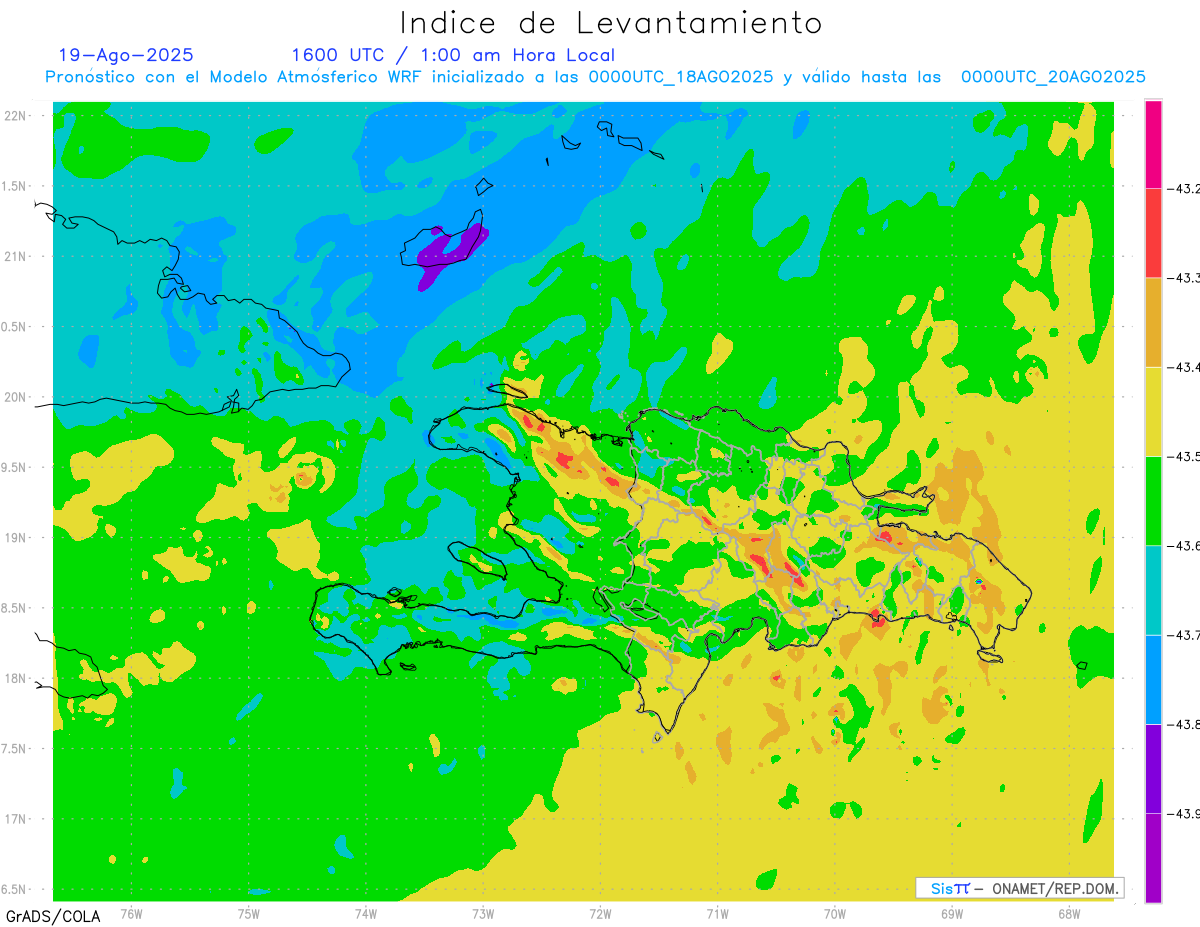Select the '7.5N' latitude label
The width and height of the screenshot is (1200, 927).
15,749
